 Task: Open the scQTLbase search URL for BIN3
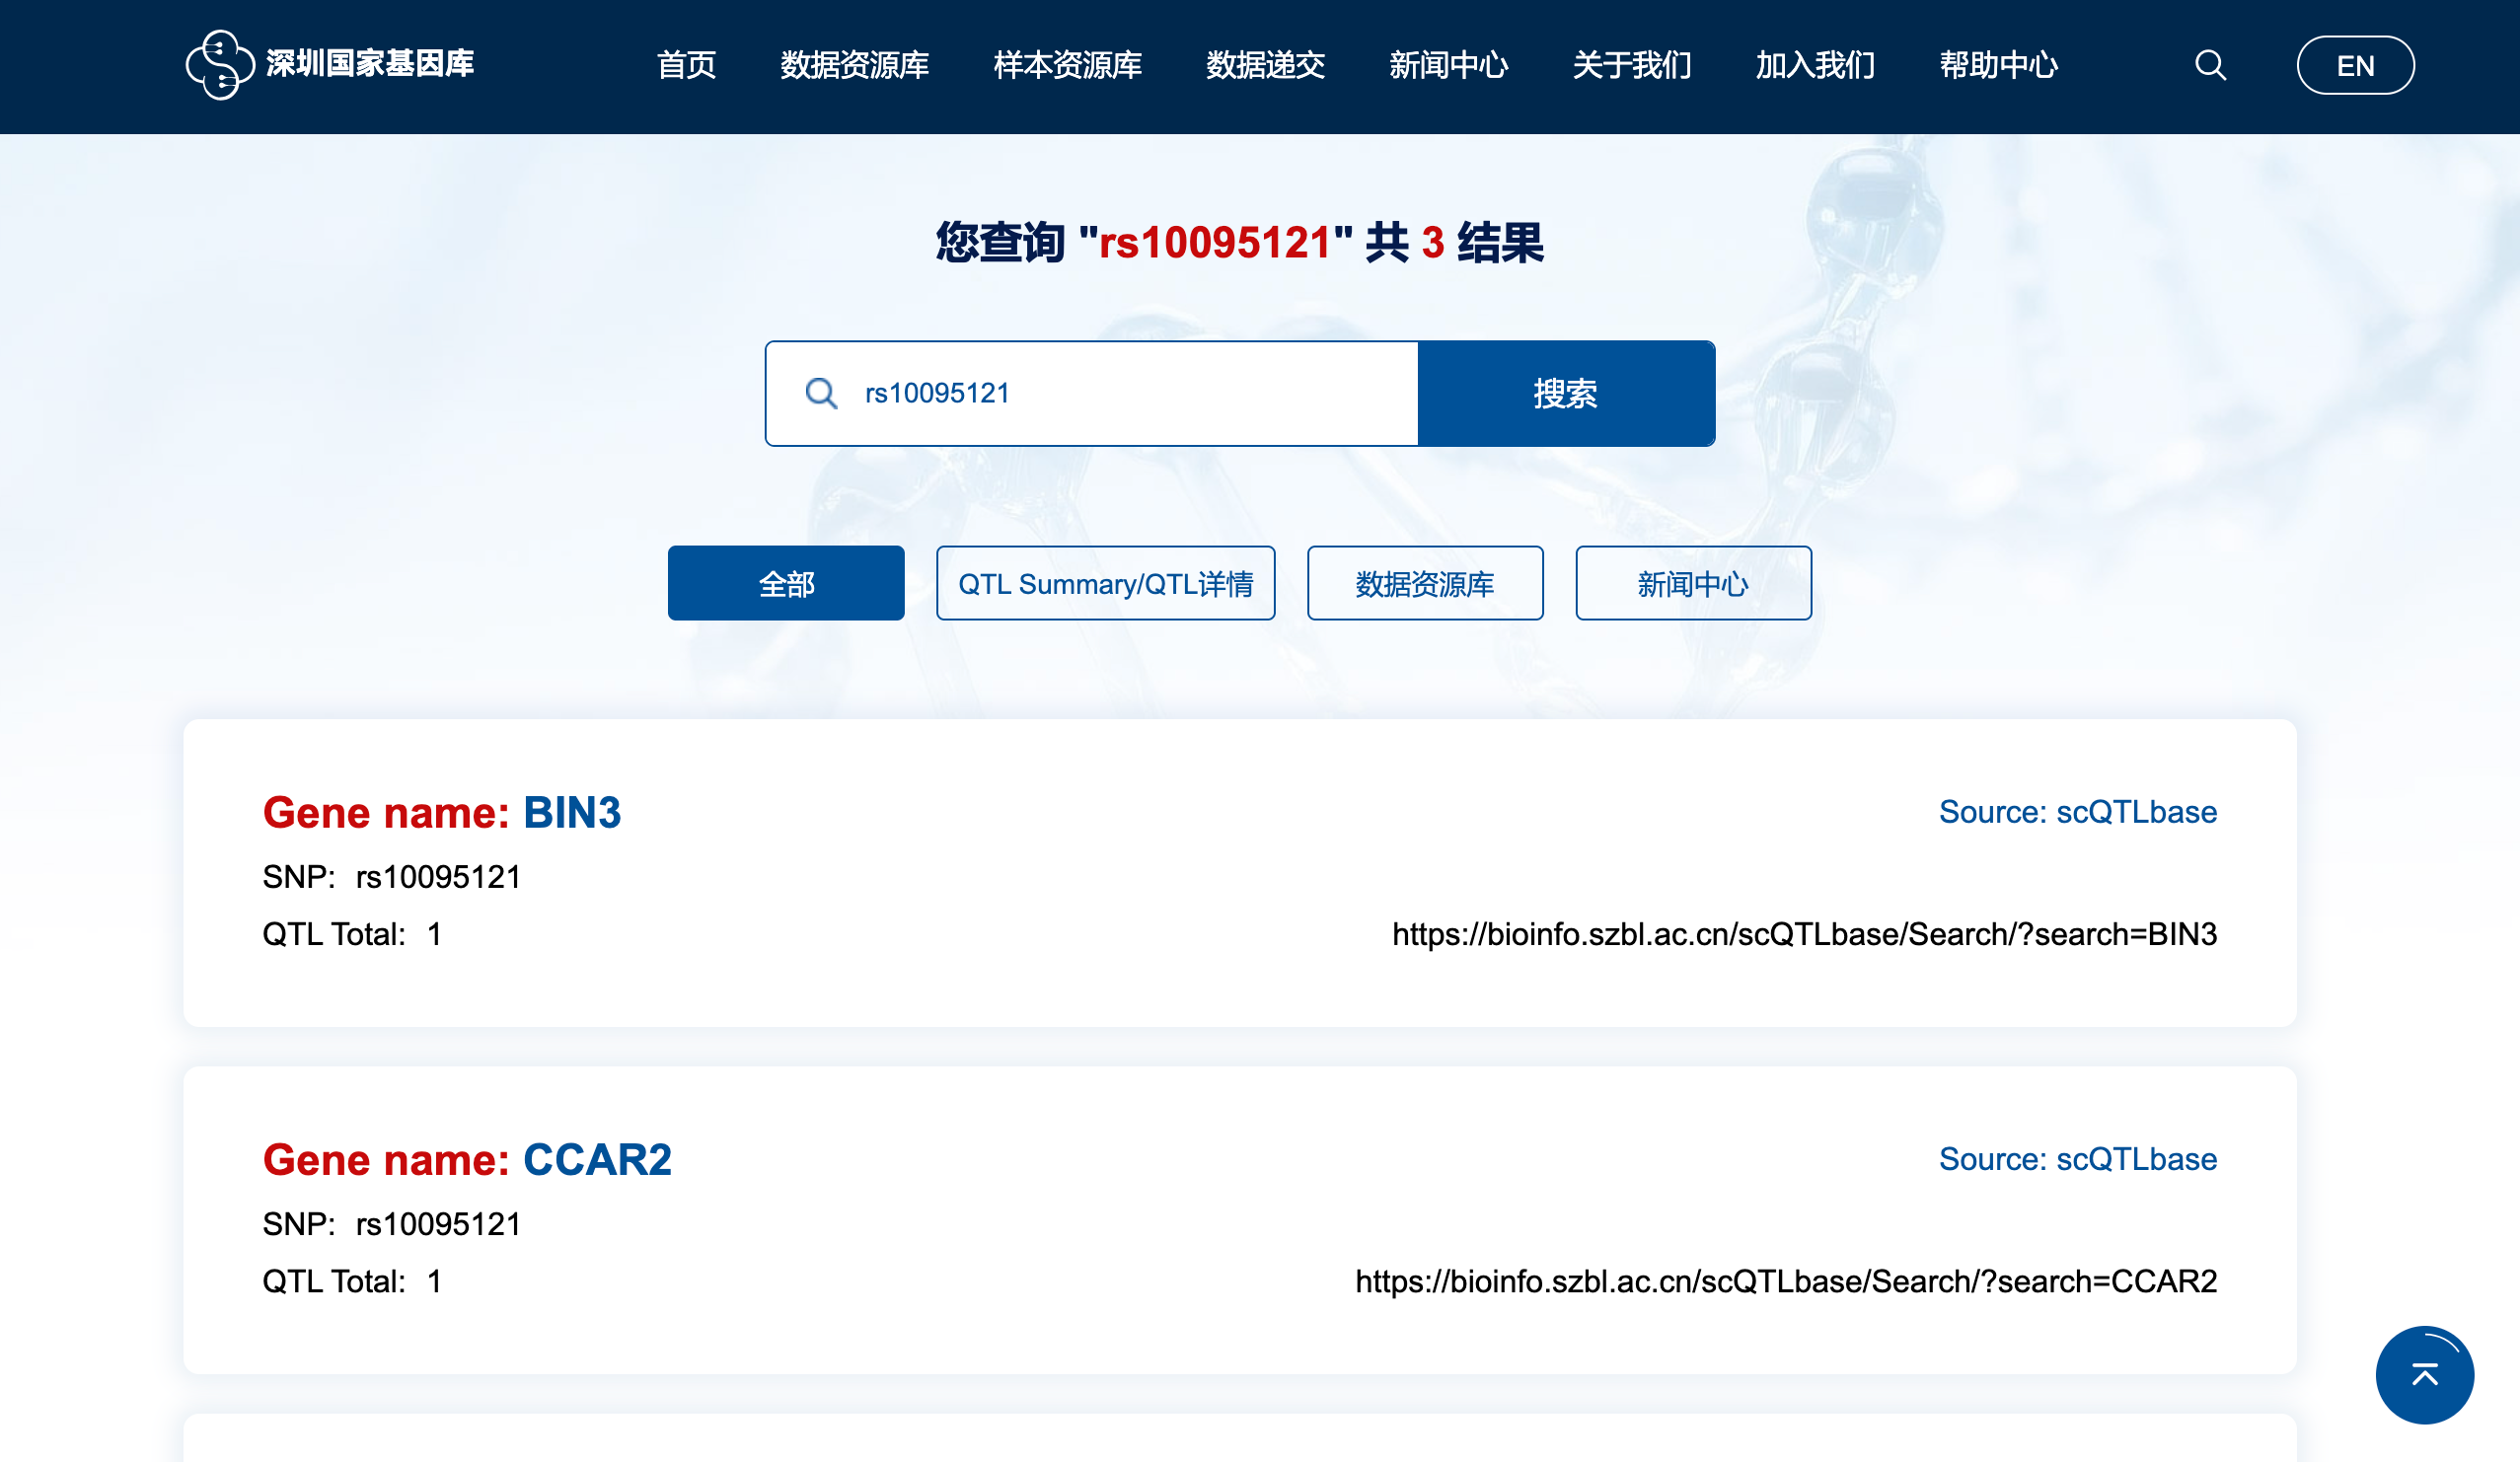pos(1804,934)
